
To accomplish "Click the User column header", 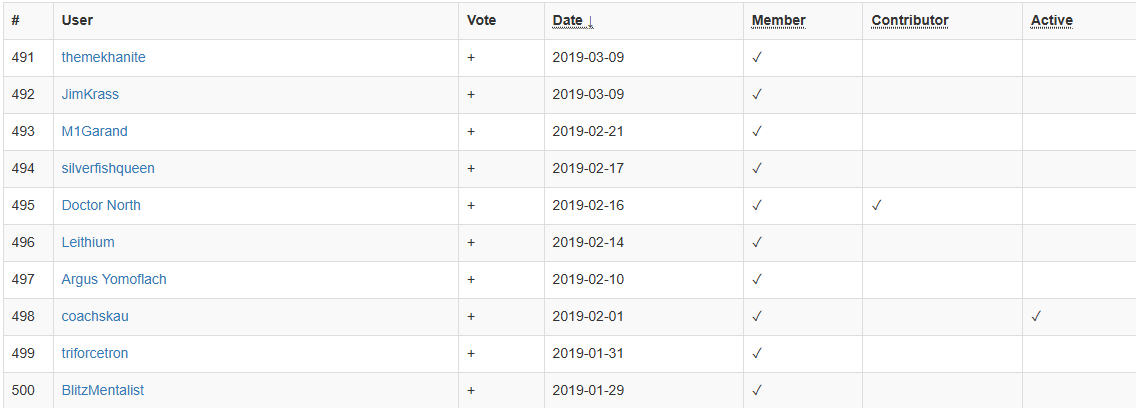I will point(77,20).
